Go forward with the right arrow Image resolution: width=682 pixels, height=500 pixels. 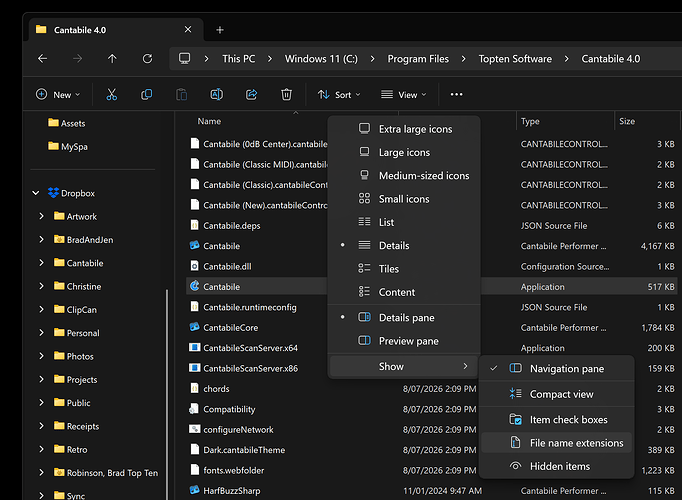coord(77,59)
